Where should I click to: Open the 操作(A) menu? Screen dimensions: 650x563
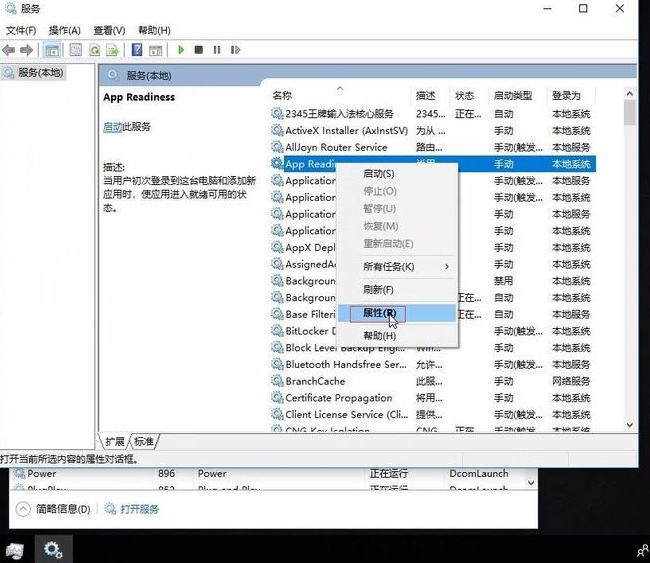[65, 31]
